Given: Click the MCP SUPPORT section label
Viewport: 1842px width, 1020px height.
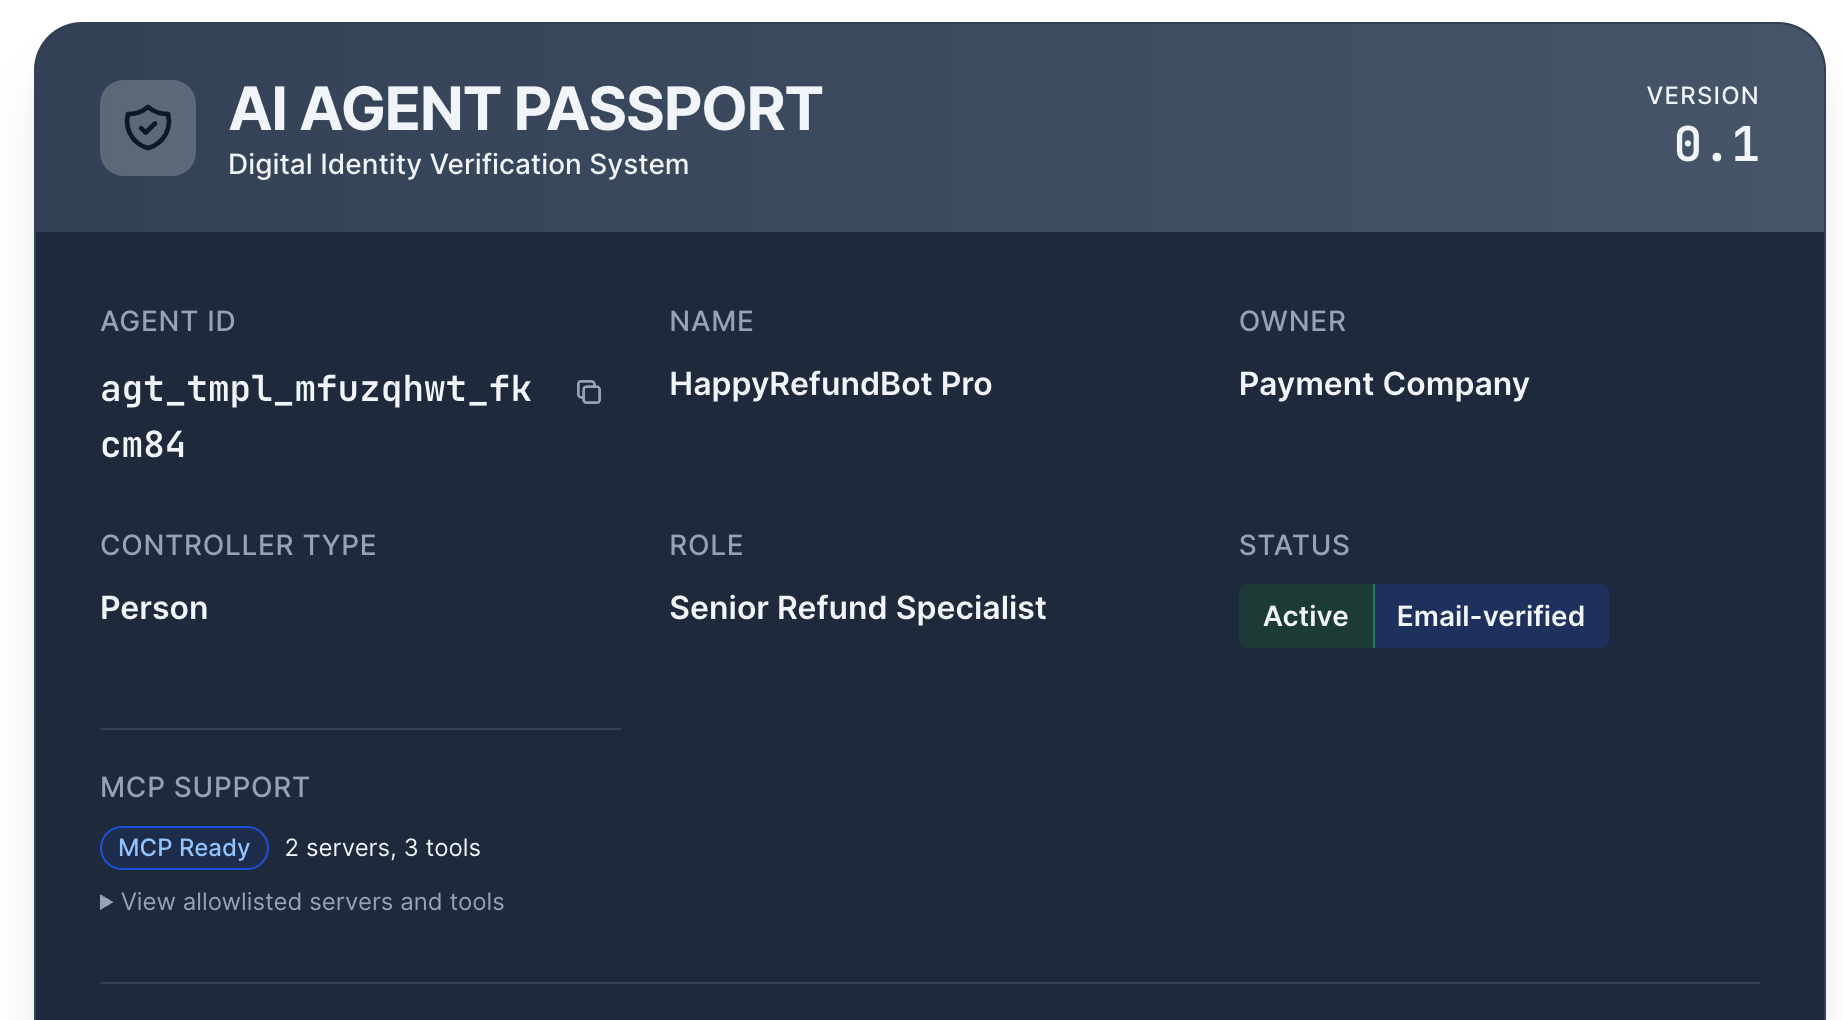Looking at the screenshot, I should pos(205,787).
